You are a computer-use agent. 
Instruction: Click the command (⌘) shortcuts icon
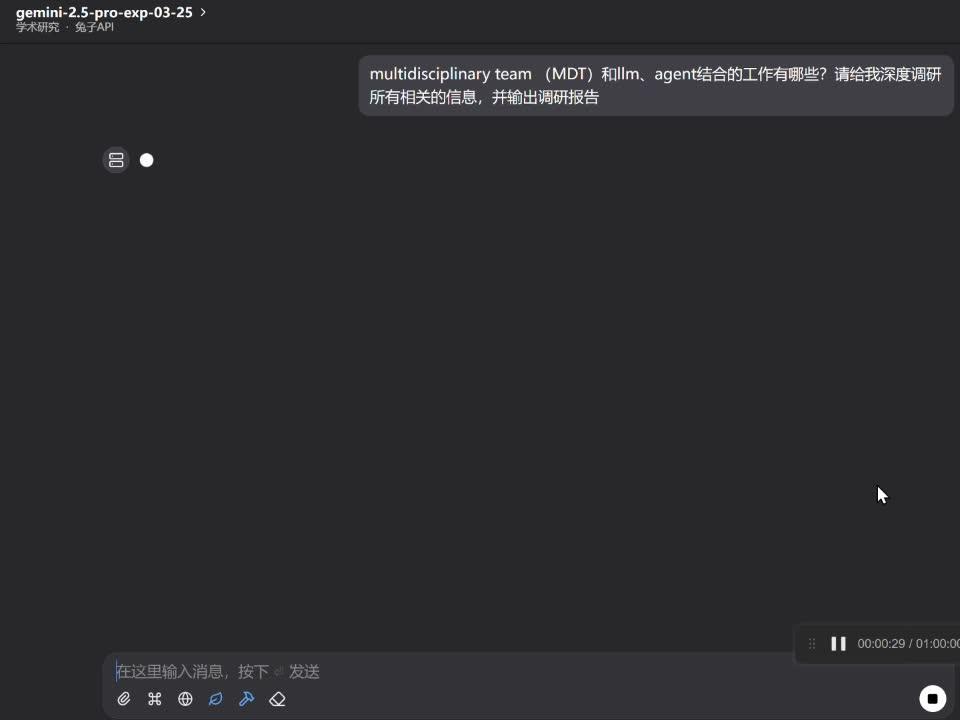coord(155,699)
